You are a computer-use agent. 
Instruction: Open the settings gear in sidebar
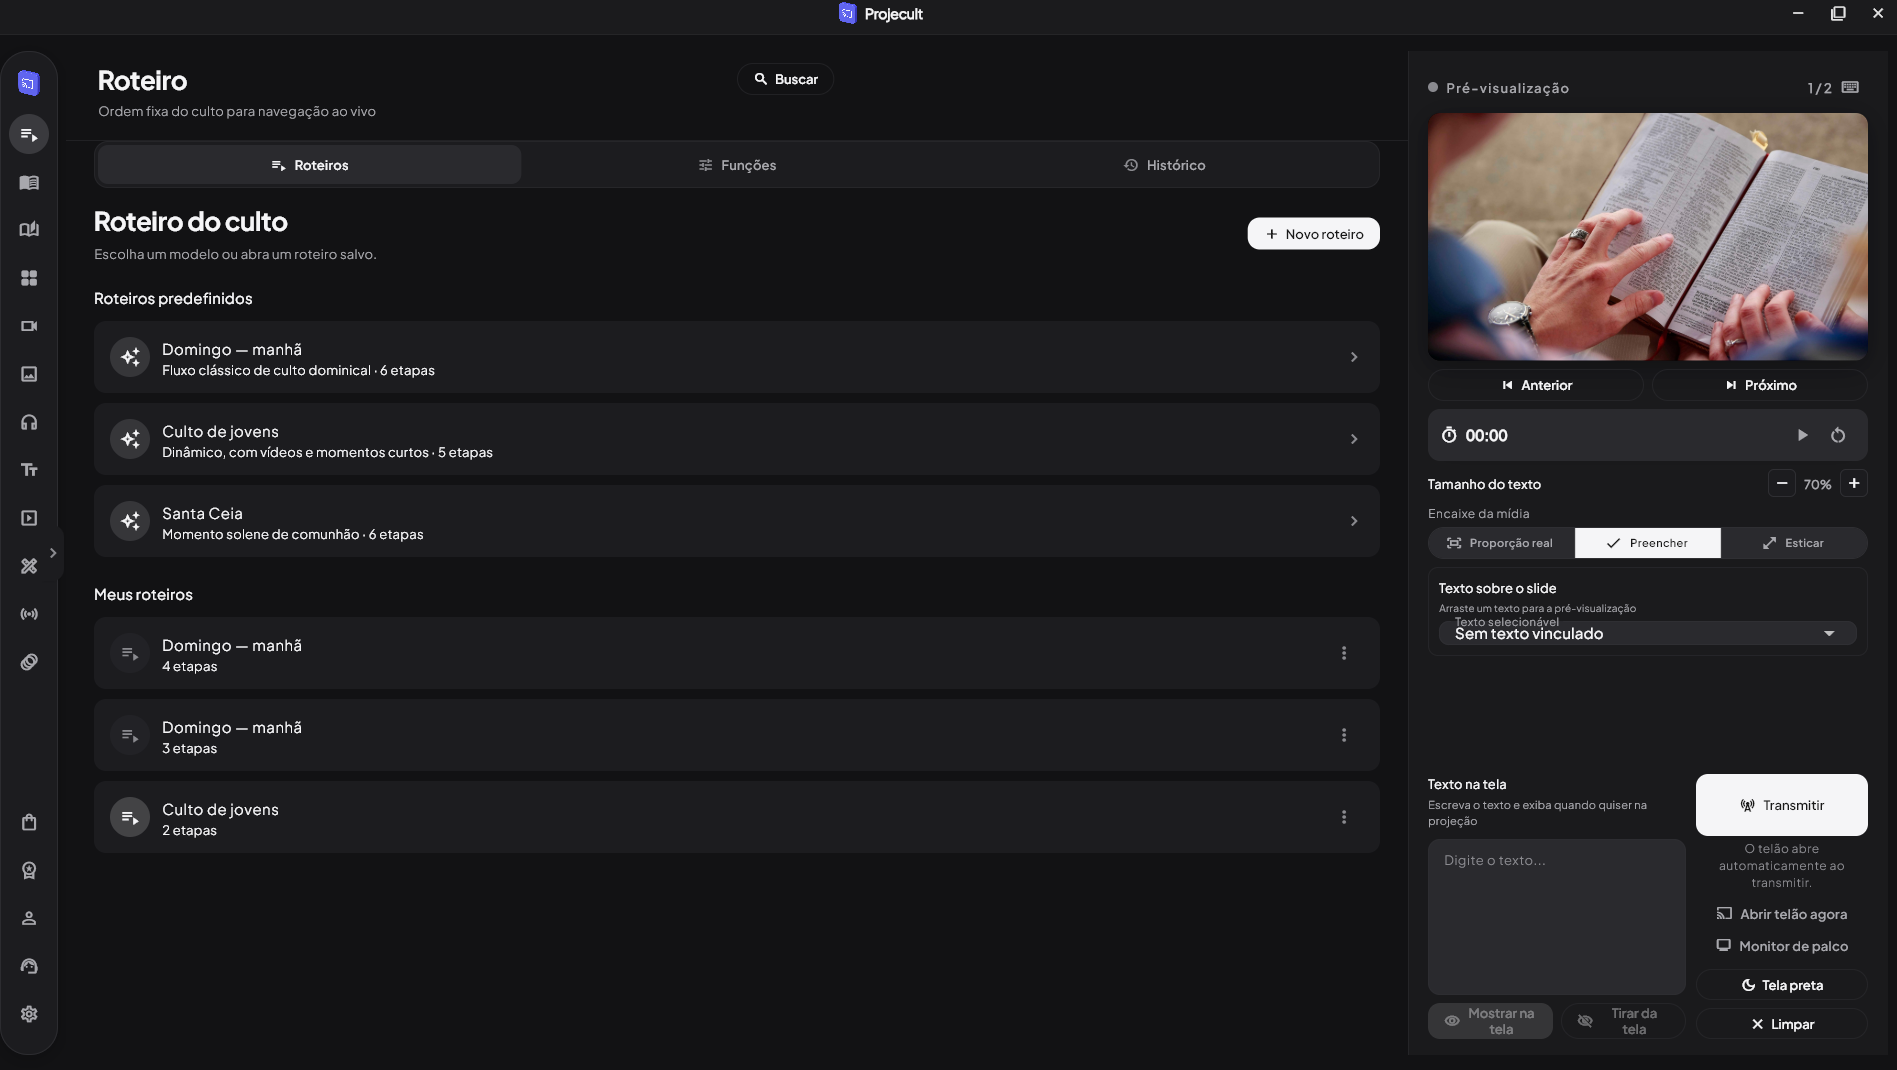[x=29, y=1014]
